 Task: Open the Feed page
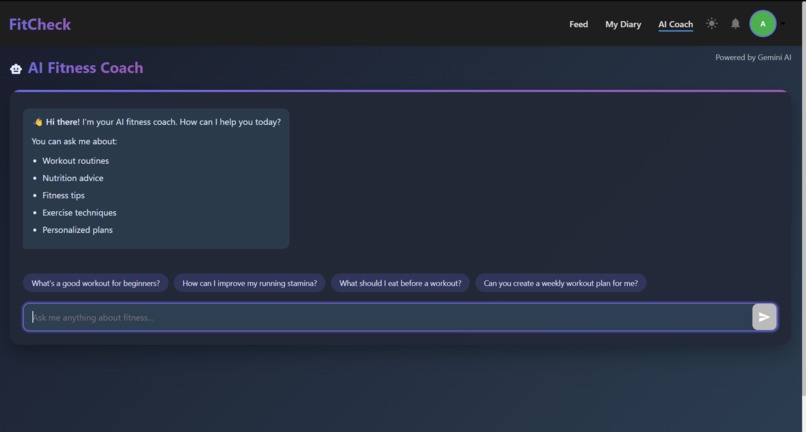click(x=578, y=24)
